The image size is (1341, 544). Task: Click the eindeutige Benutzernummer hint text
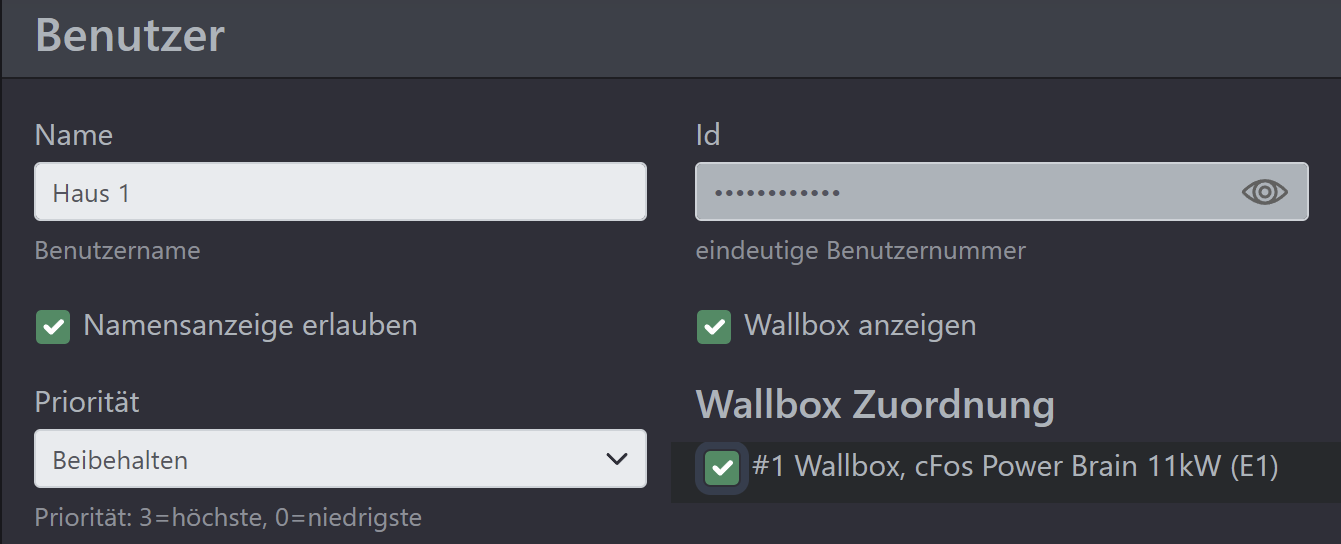(860, 250)
